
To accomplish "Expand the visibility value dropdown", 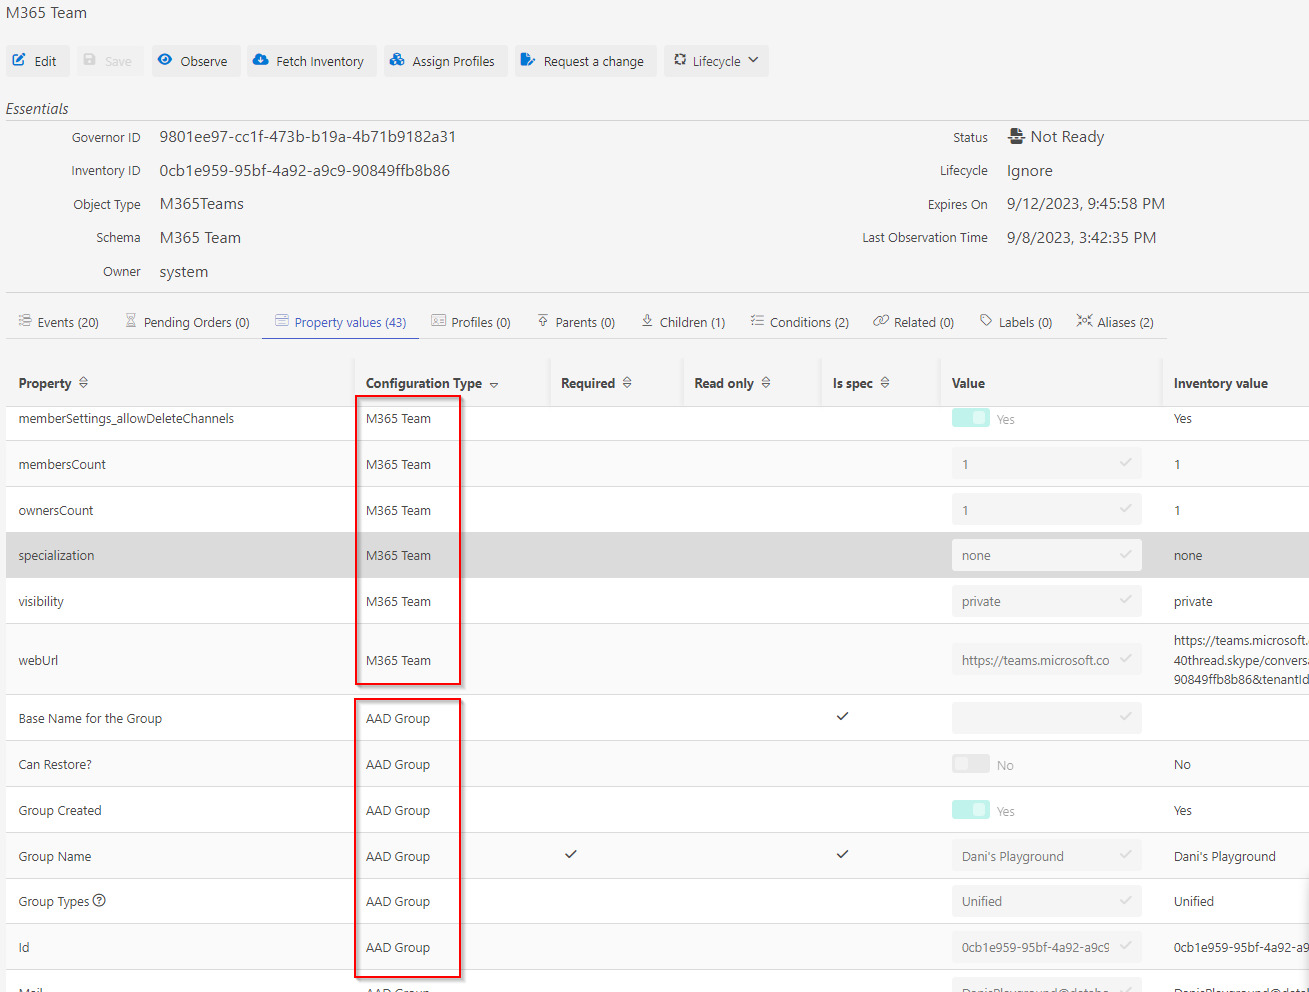I will [1125, 601].
